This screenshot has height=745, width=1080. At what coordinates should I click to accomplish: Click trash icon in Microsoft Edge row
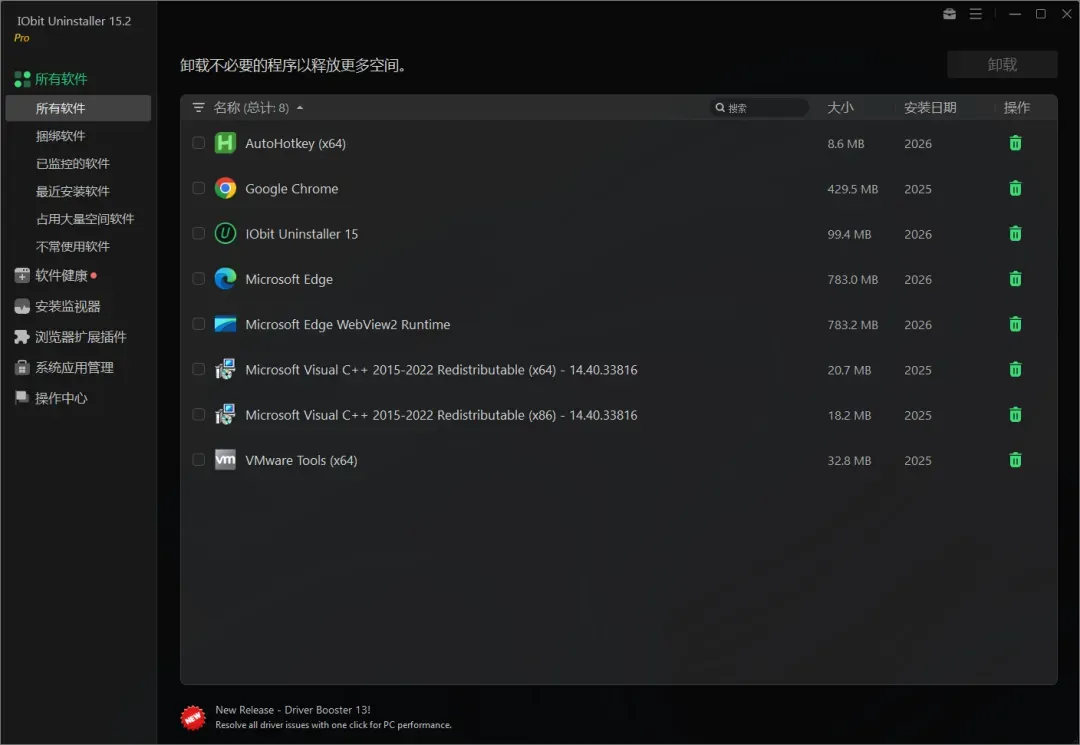pos(1015,279)
